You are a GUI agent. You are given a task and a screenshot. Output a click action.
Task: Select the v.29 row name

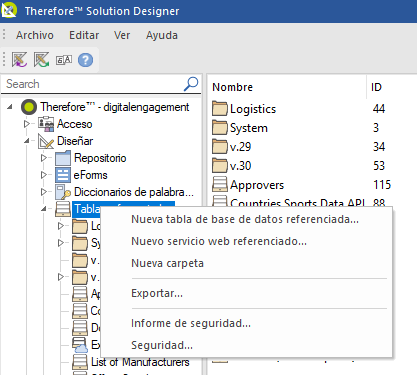(240, 147)
